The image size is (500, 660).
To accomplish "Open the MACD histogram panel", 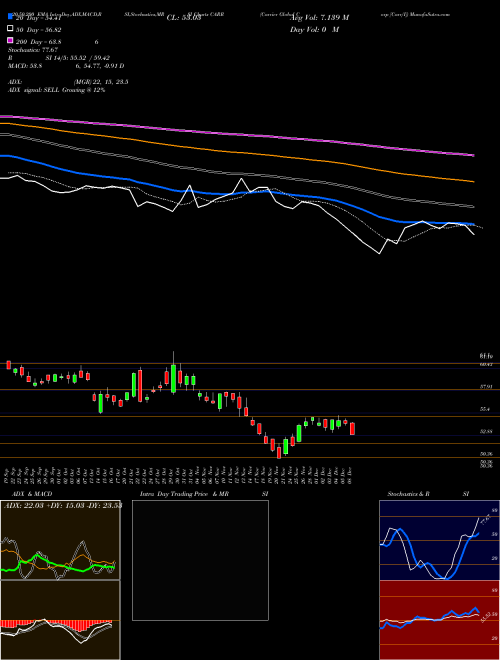I will tap(60, 620).
